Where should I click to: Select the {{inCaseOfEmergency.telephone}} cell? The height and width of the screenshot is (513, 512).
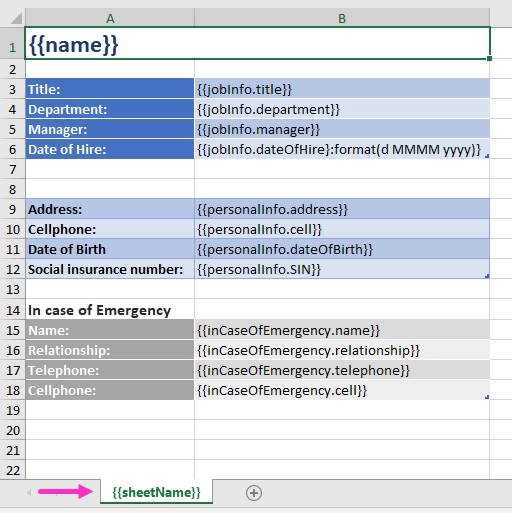coord(342,370)
